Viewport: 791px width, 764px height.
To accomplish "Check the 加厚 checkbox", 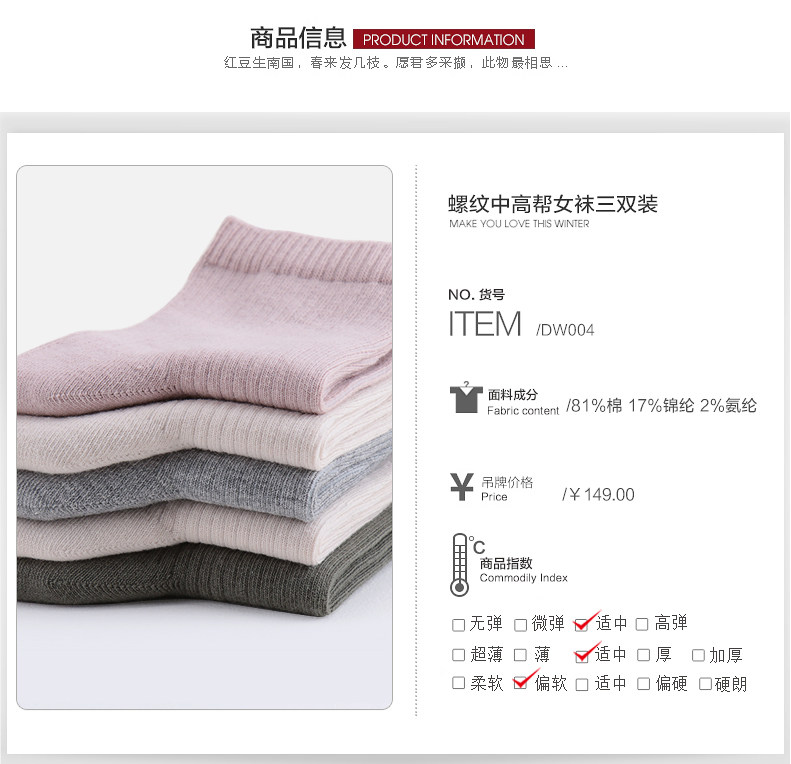I will pos(698,655).
